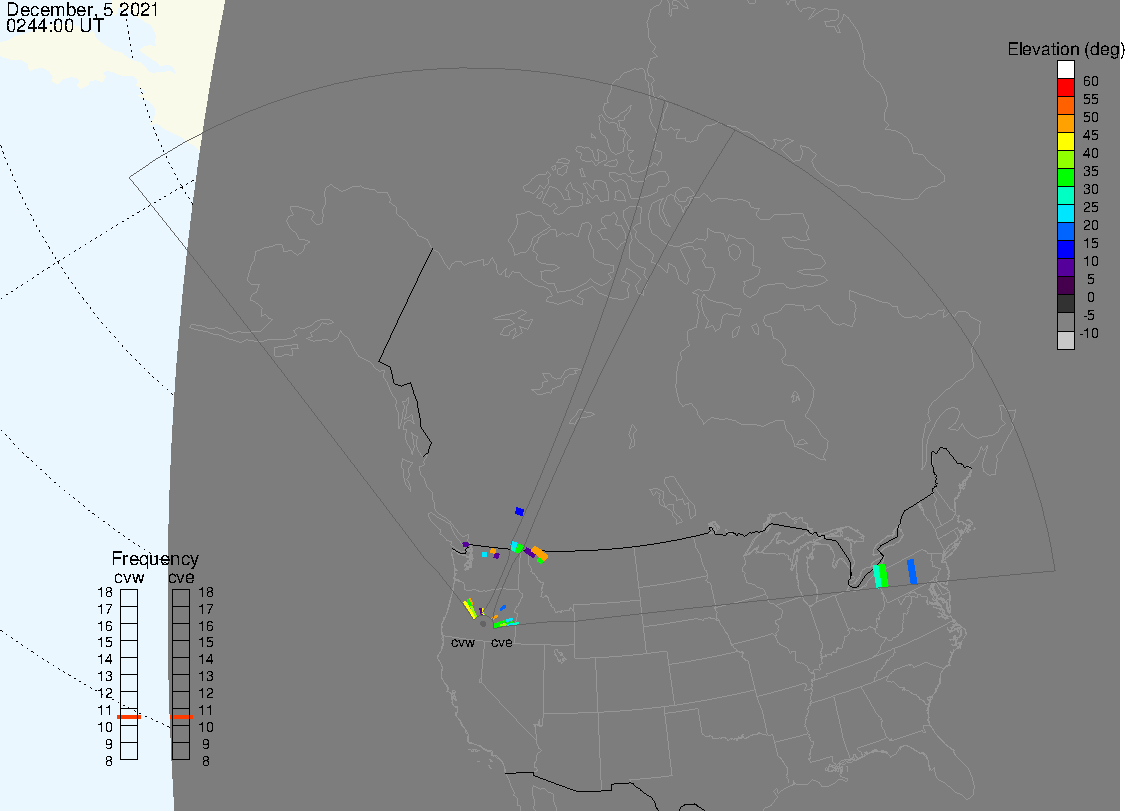Image resolution: width=1125 pixels, height=811 pixels.
Task: Click the top cell of the cve frequency bar
Action: (x=181, y=598)
